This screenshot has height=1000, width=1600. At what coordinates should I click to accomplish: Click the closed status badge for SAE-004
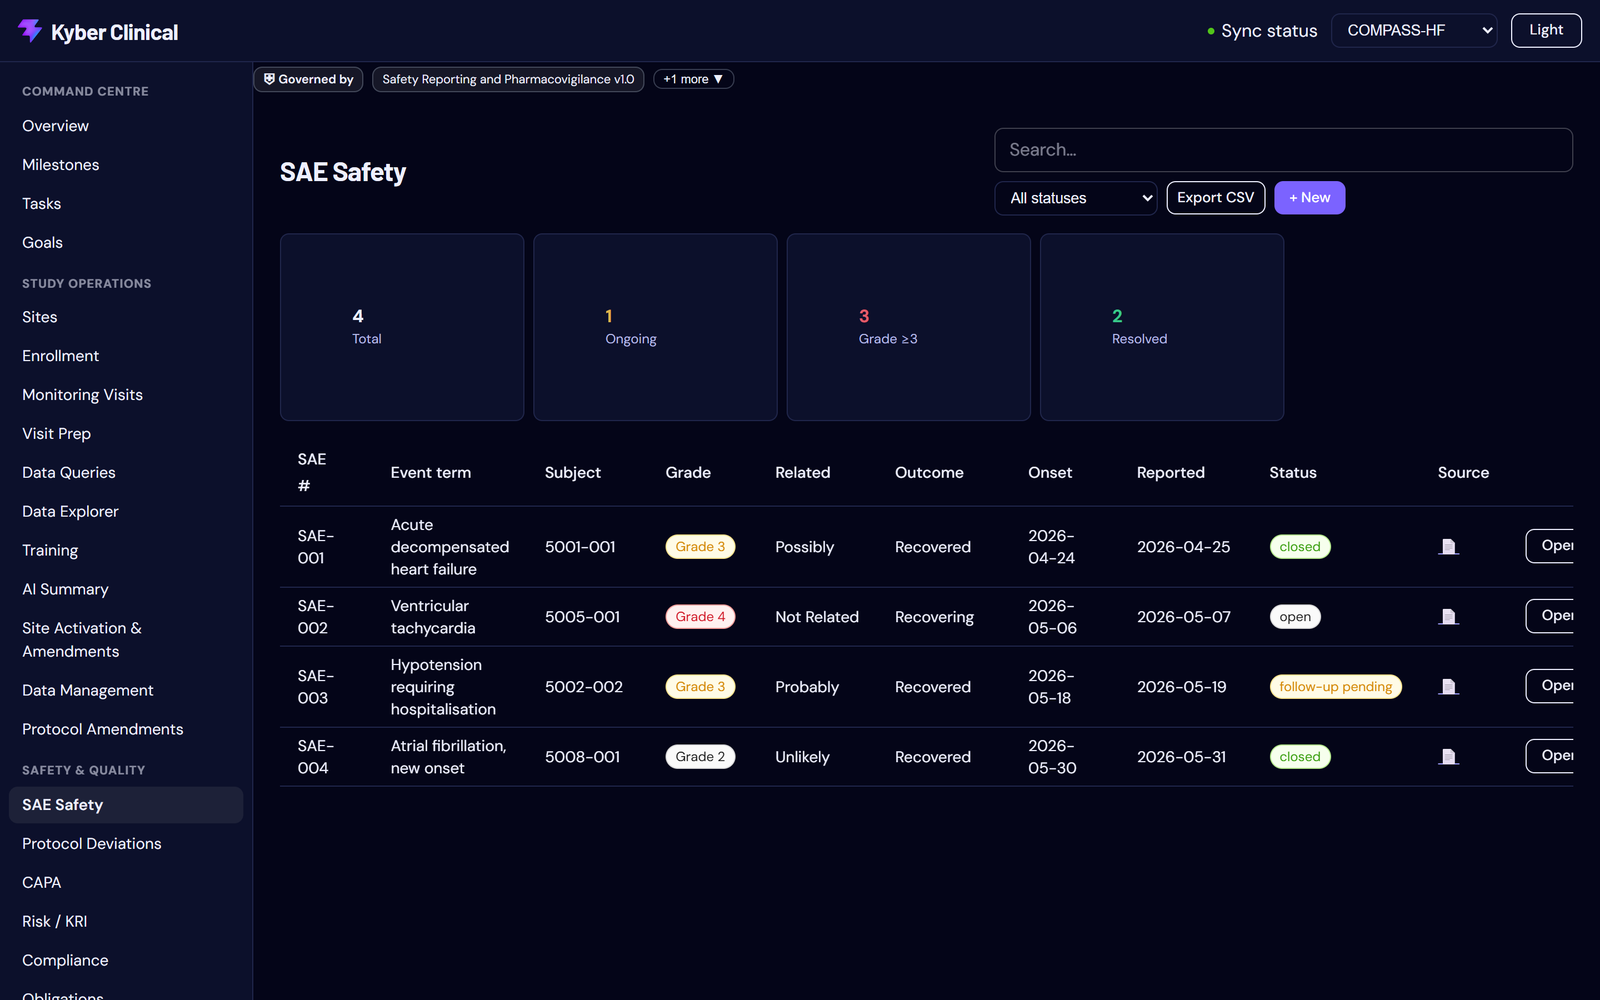tap(1300, 757)
